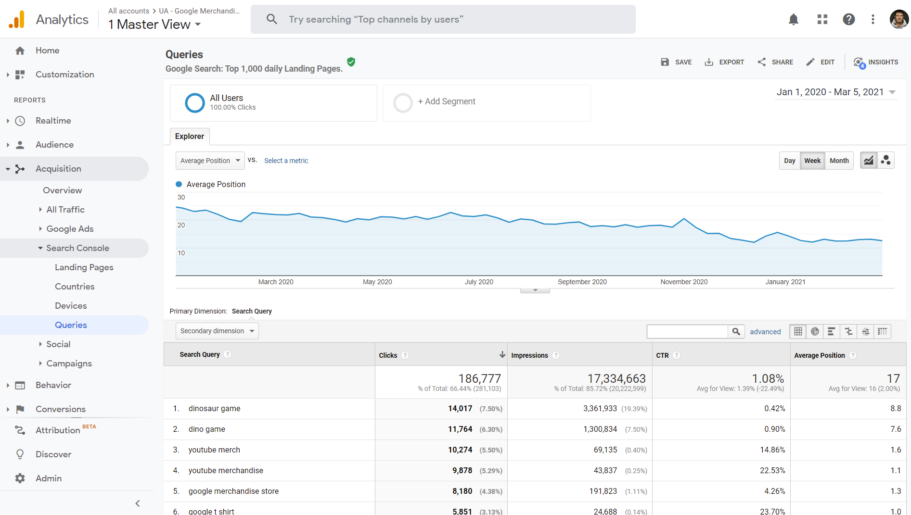
Task: Open the user account avatar
Action: point(899,19)
